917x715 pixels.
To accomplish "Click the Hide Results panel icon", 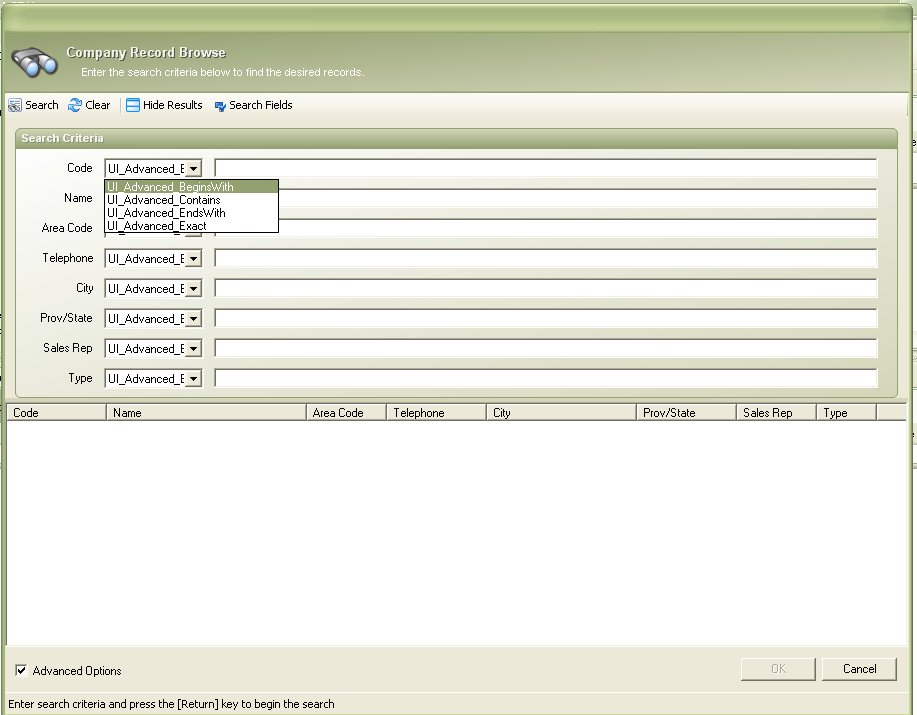I will tap(133, 105).
